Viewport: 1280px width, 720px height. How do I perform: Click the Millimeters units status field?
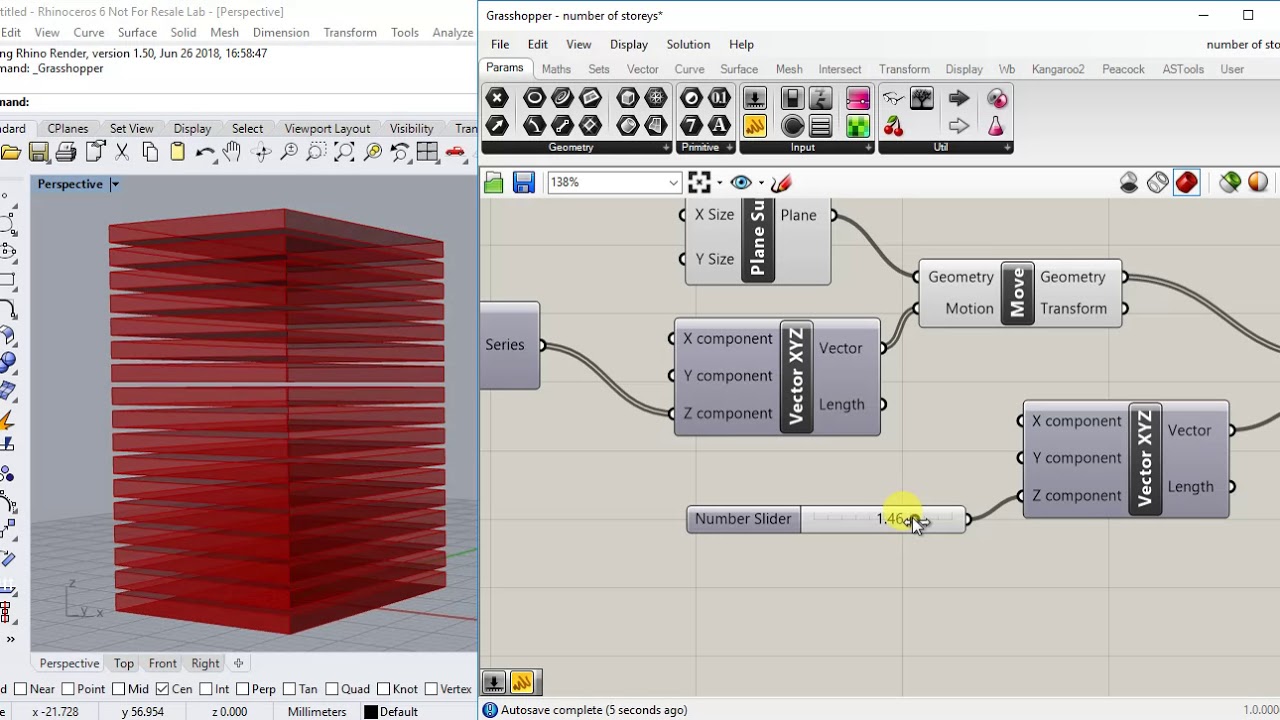point(317,712)
